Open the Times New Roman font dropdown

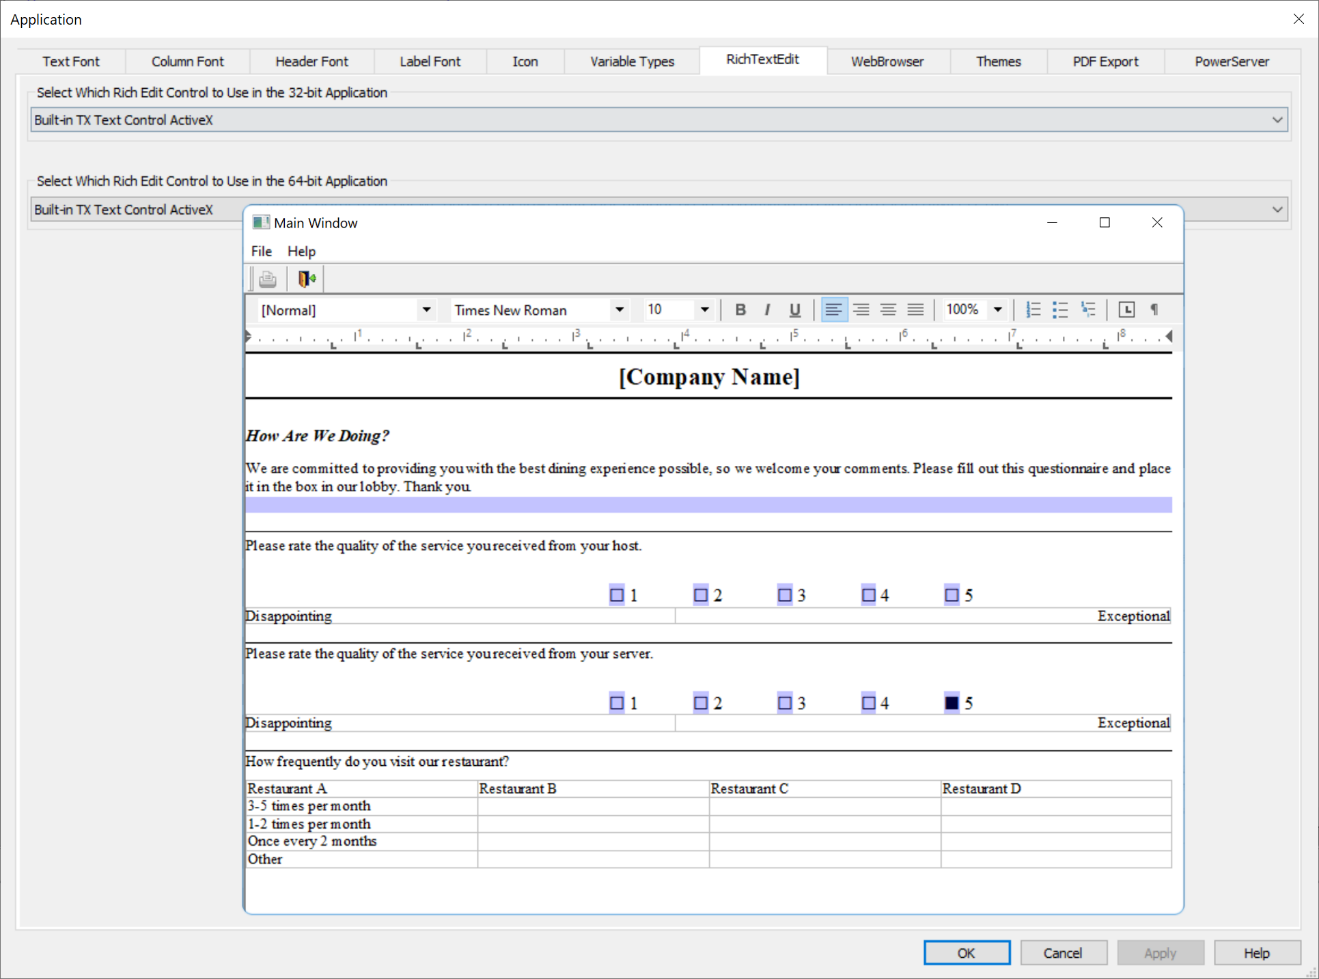620,309
